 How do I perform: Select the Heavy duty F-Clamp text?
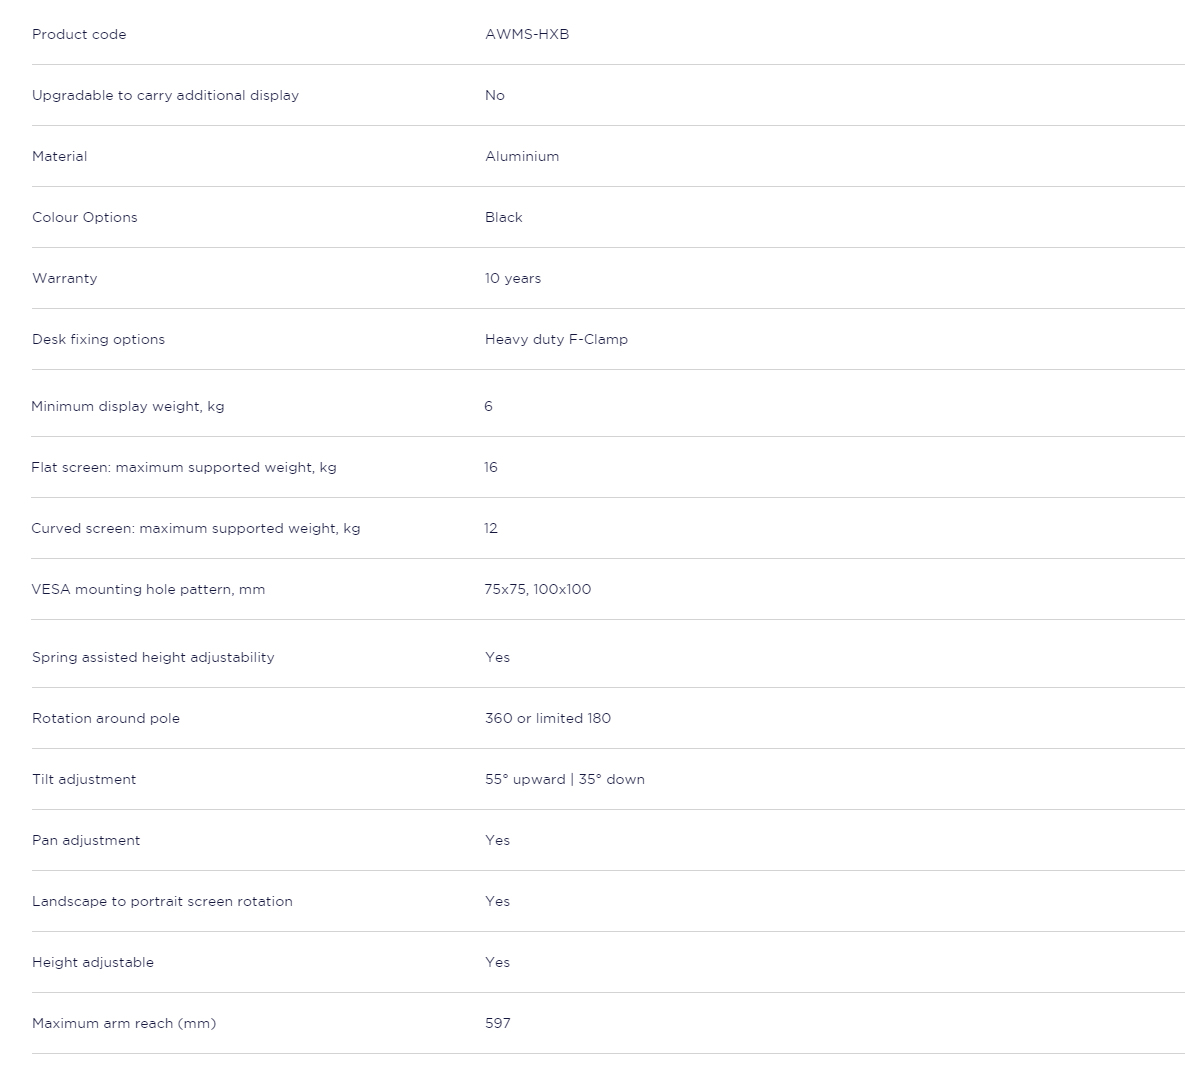556,339
